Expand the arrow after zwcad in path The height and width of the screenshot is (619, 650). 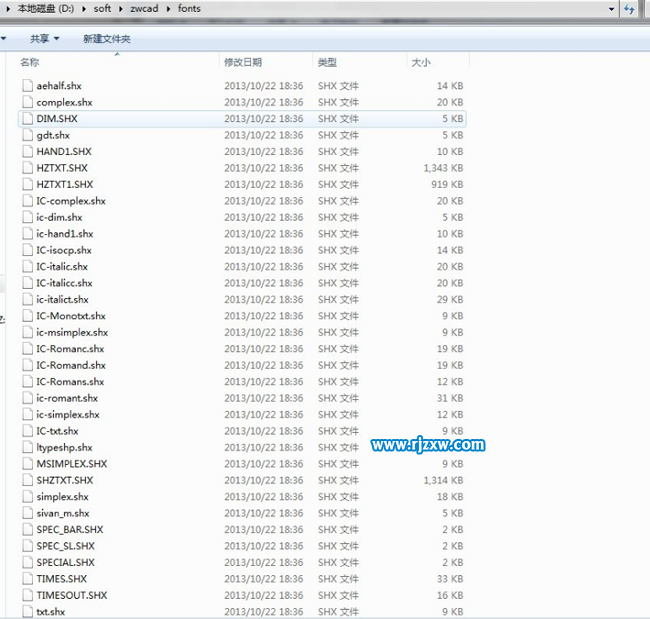[172, 9]
